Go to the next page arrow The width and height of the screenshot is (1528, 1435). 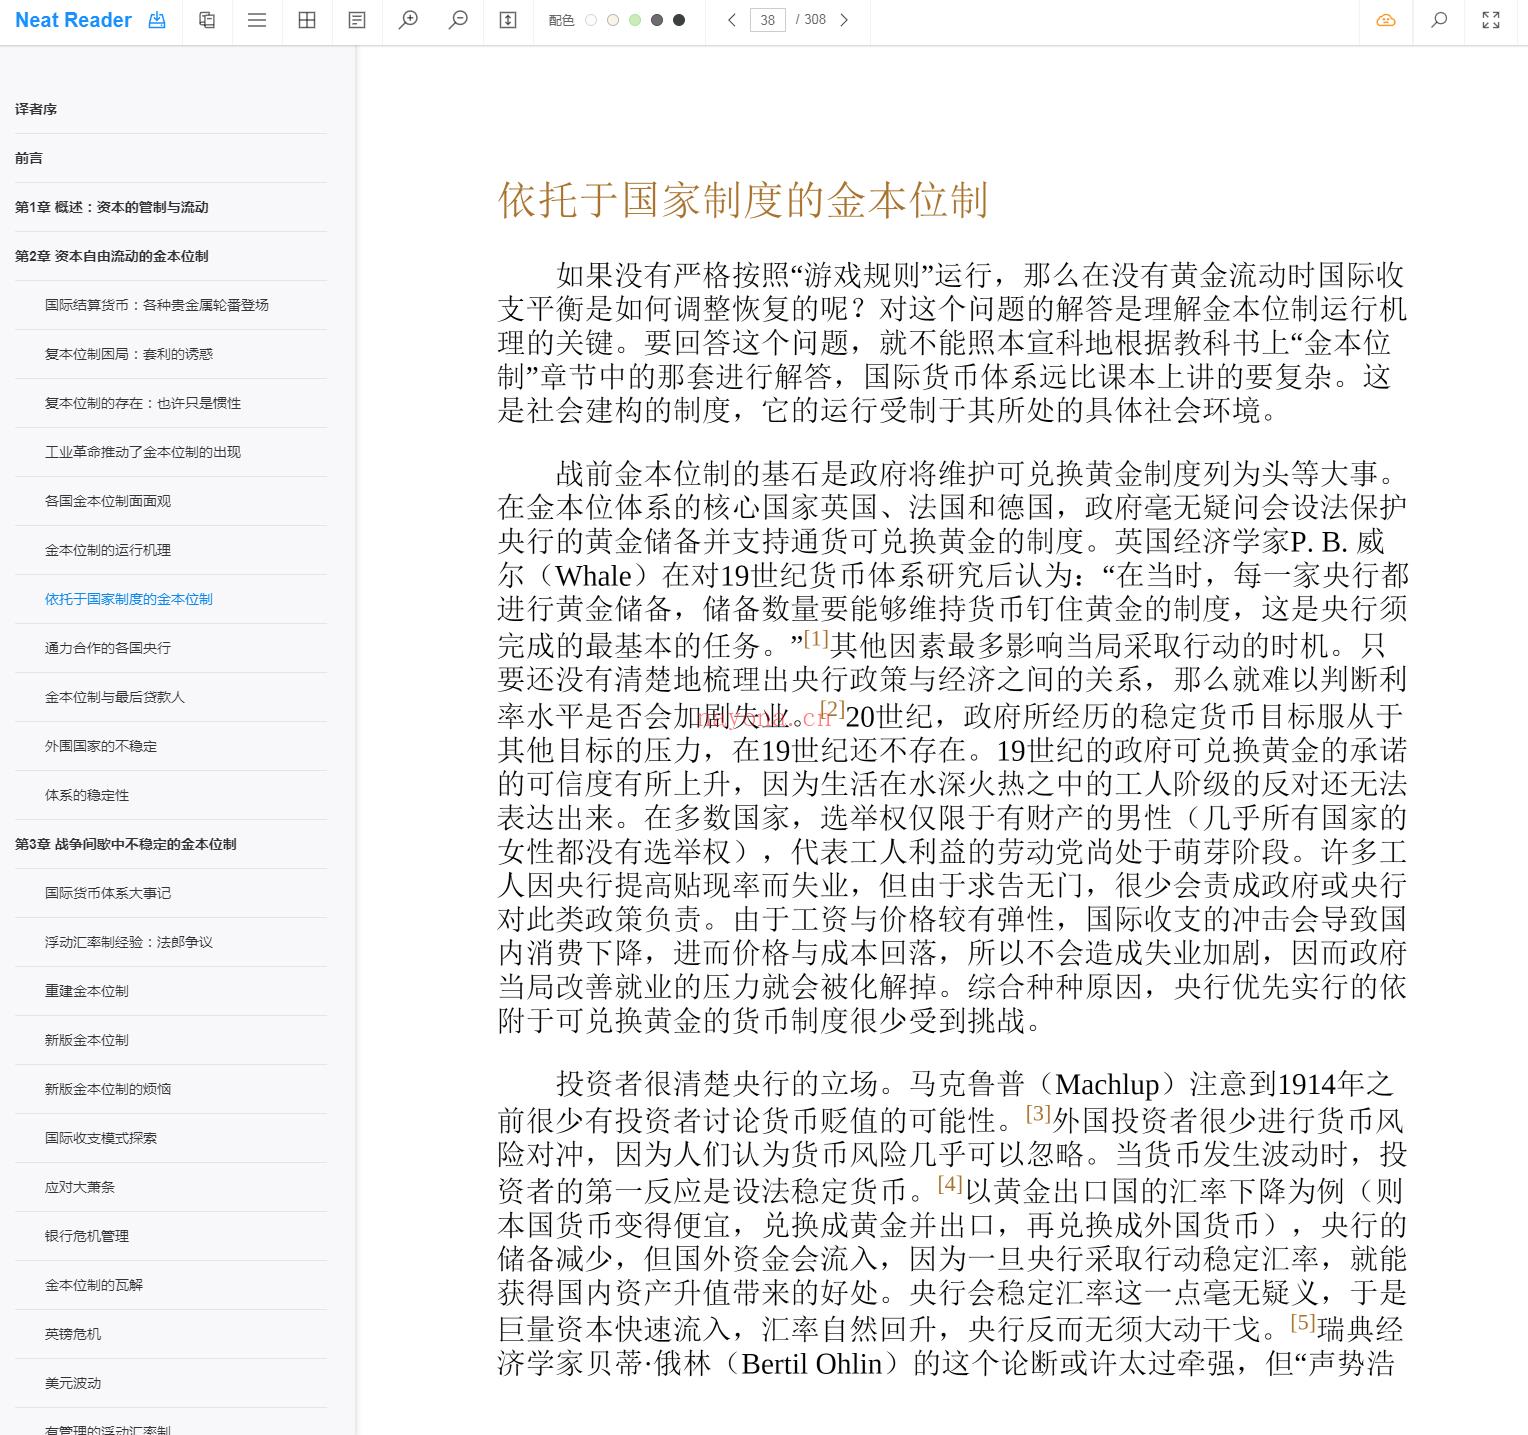pyautogui.click(x=844, y=20)
